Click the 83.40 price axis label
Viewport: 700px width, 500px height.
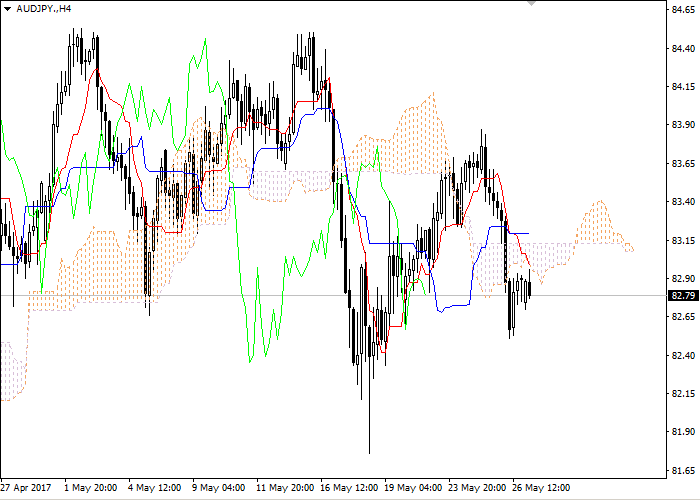coord(683,202)
